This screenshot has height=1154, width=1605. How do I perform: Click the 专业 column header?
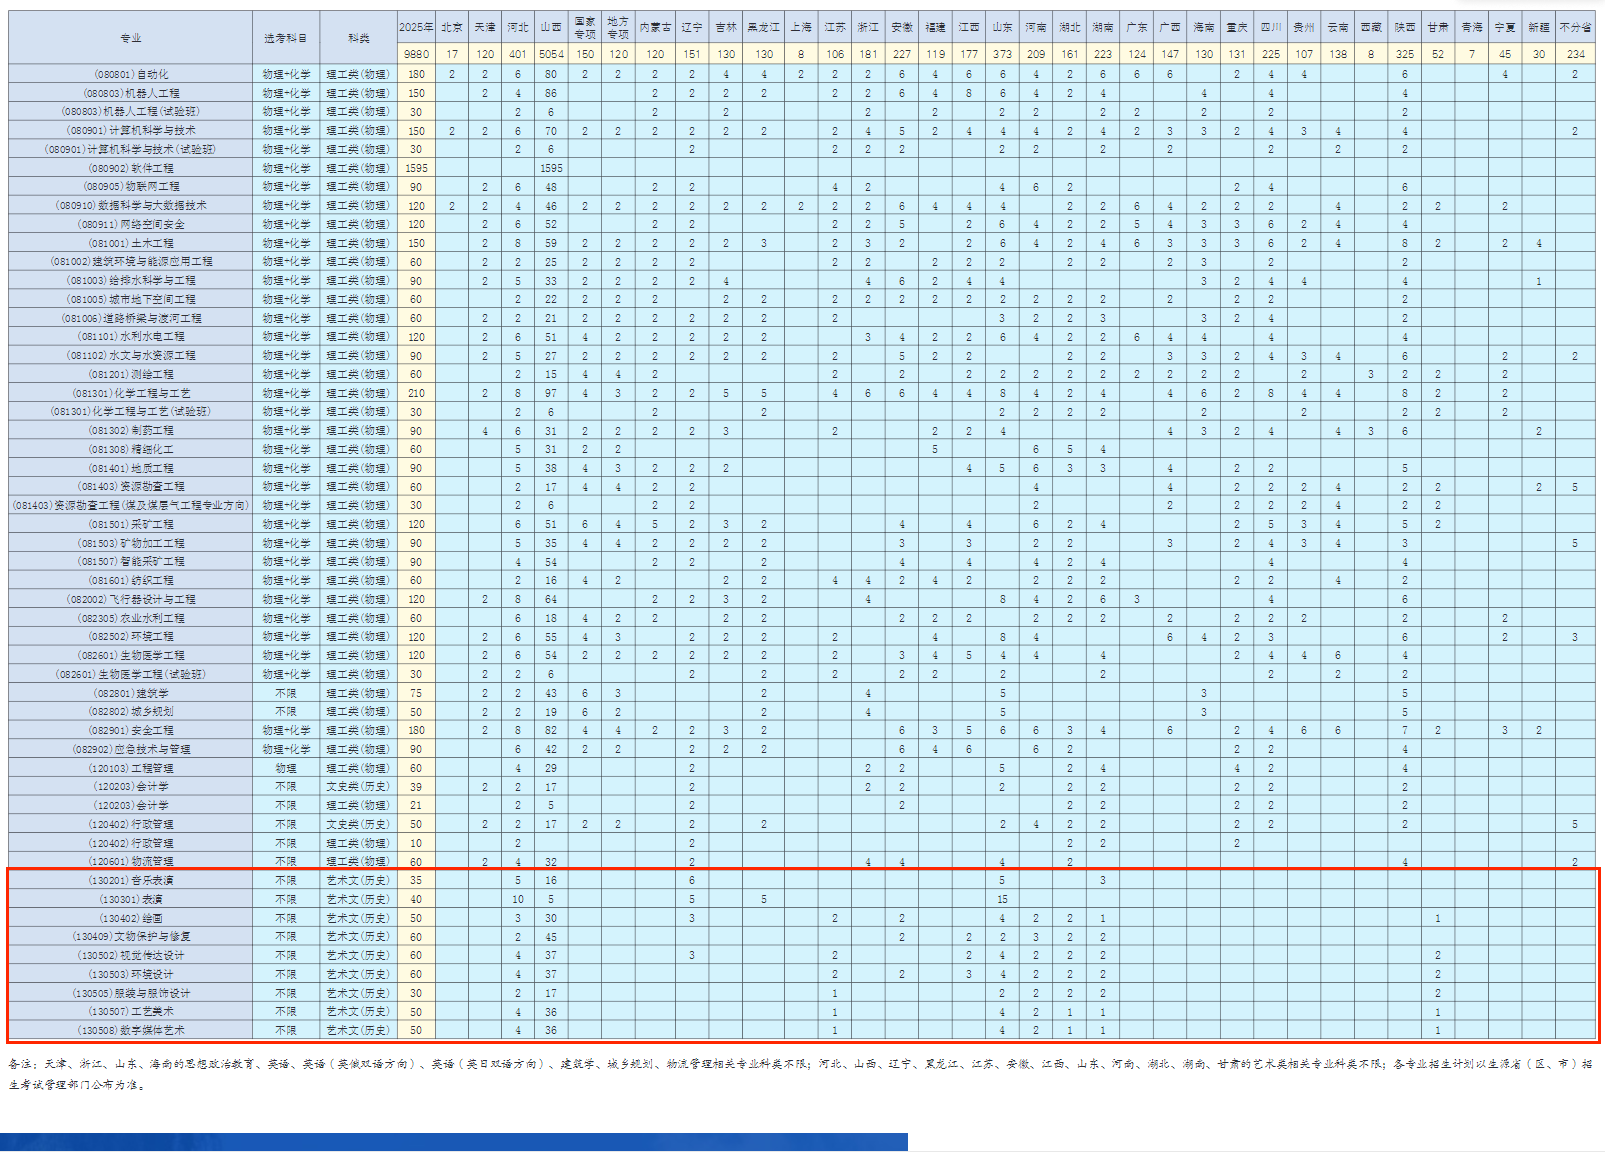click(130, 38)
